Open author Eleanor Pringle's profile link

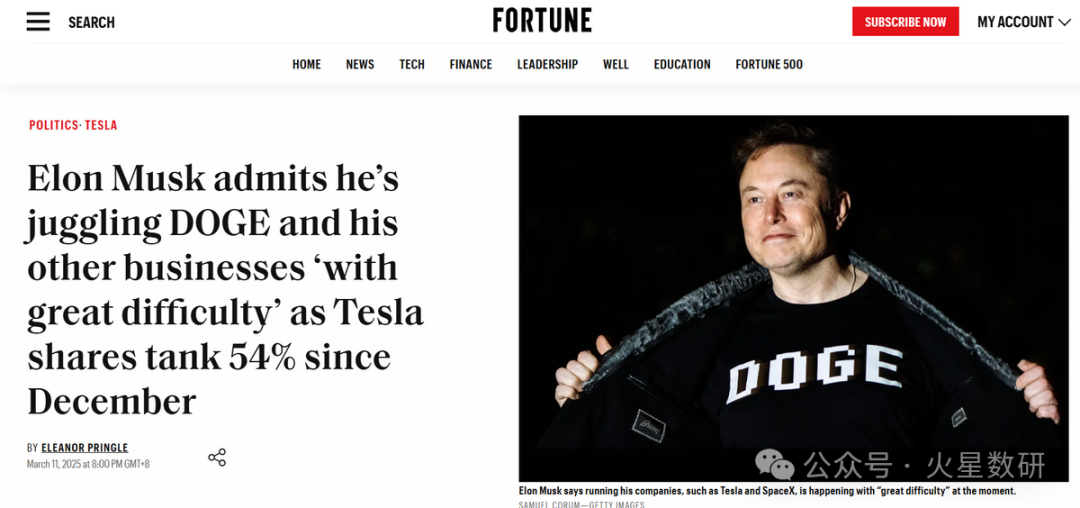(x=85, y=448)
